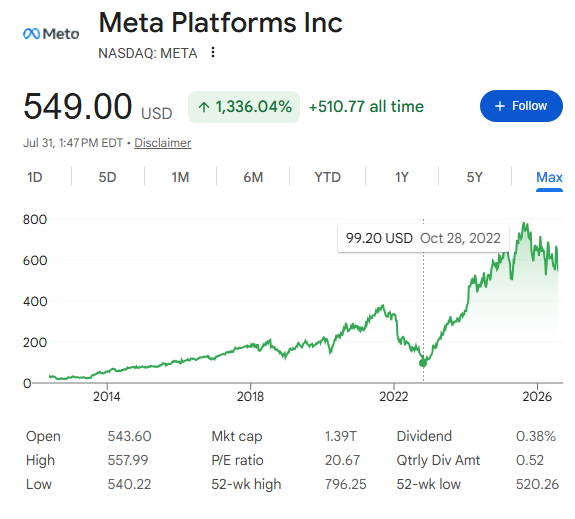The height and width of the screenshot is (519, 575).
Task: Select the Max time range tab
Action: click(x=549, y=178)
